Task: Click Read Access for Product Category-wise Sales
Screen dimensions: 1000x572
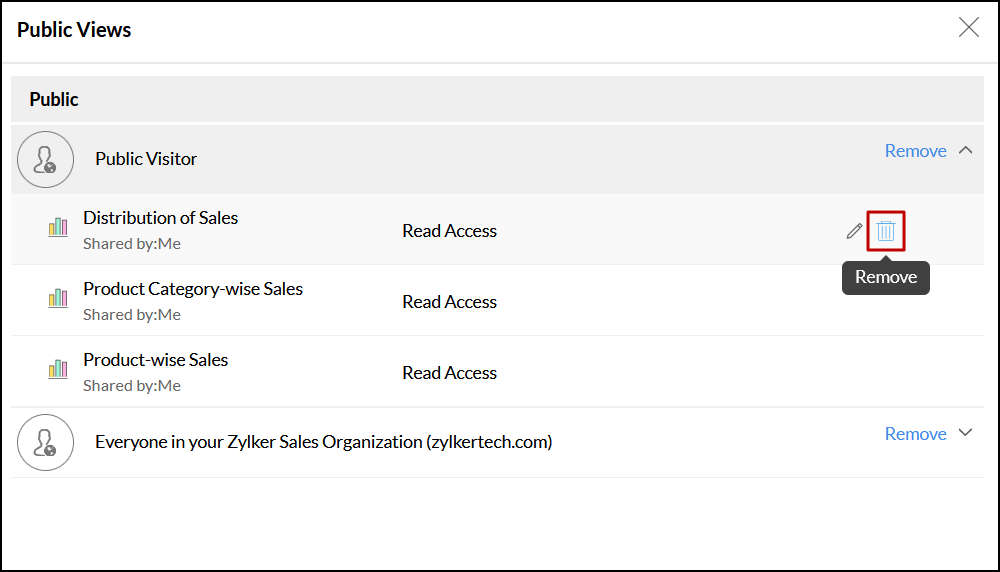Action: pos(449,302)
